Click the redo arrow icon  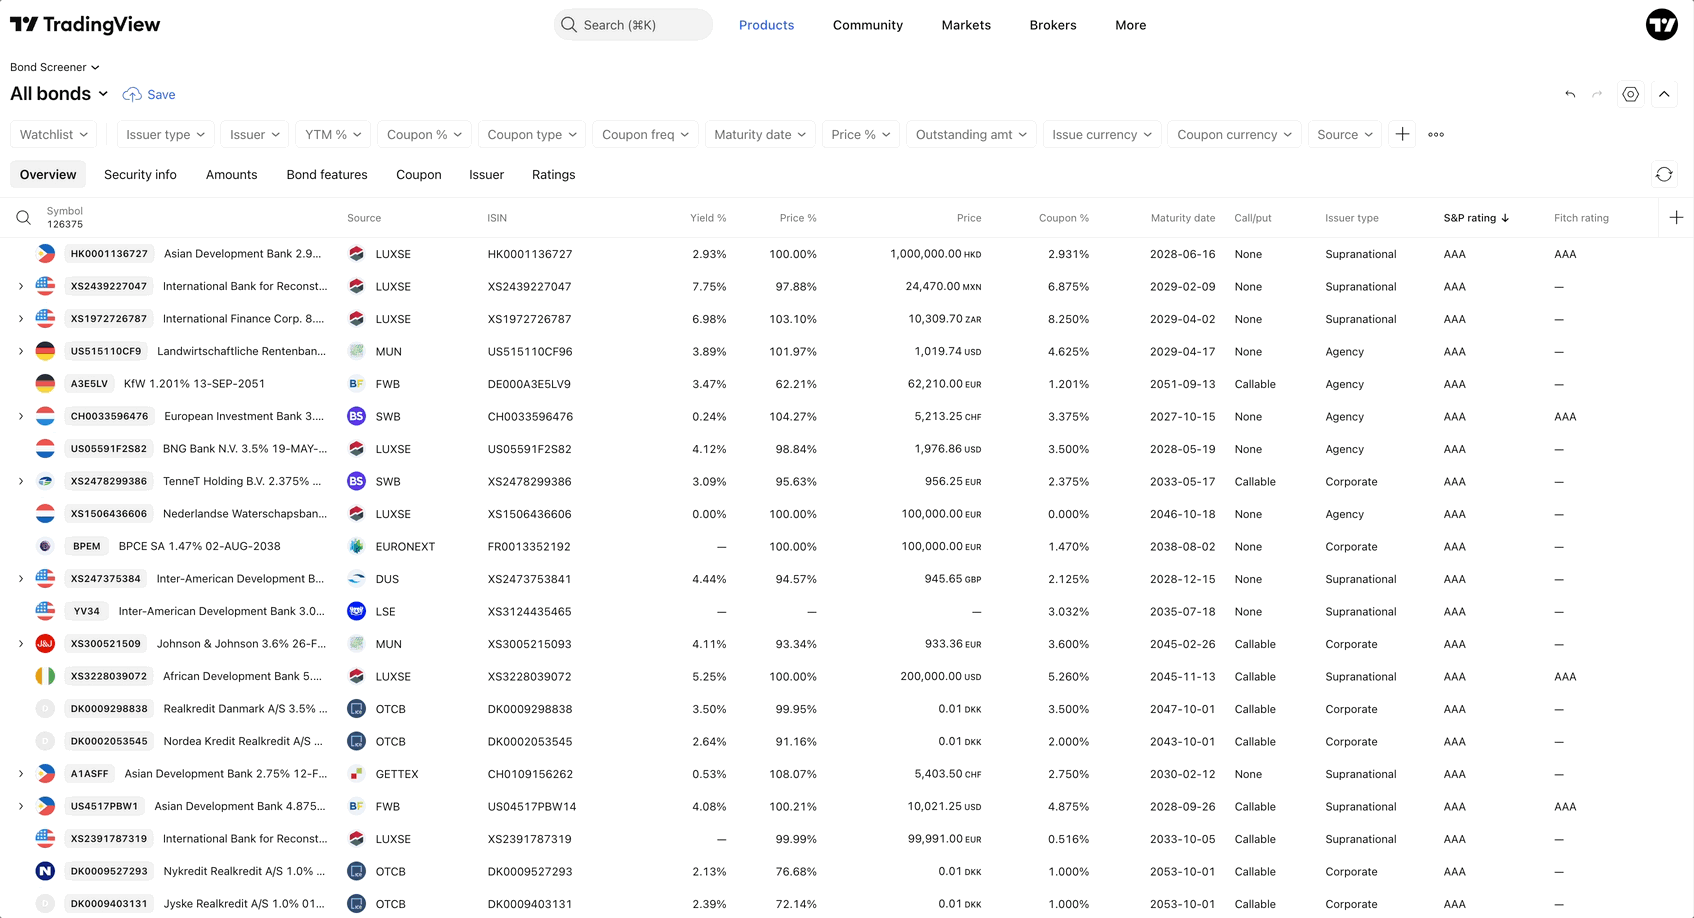(x=1597, y=94)
